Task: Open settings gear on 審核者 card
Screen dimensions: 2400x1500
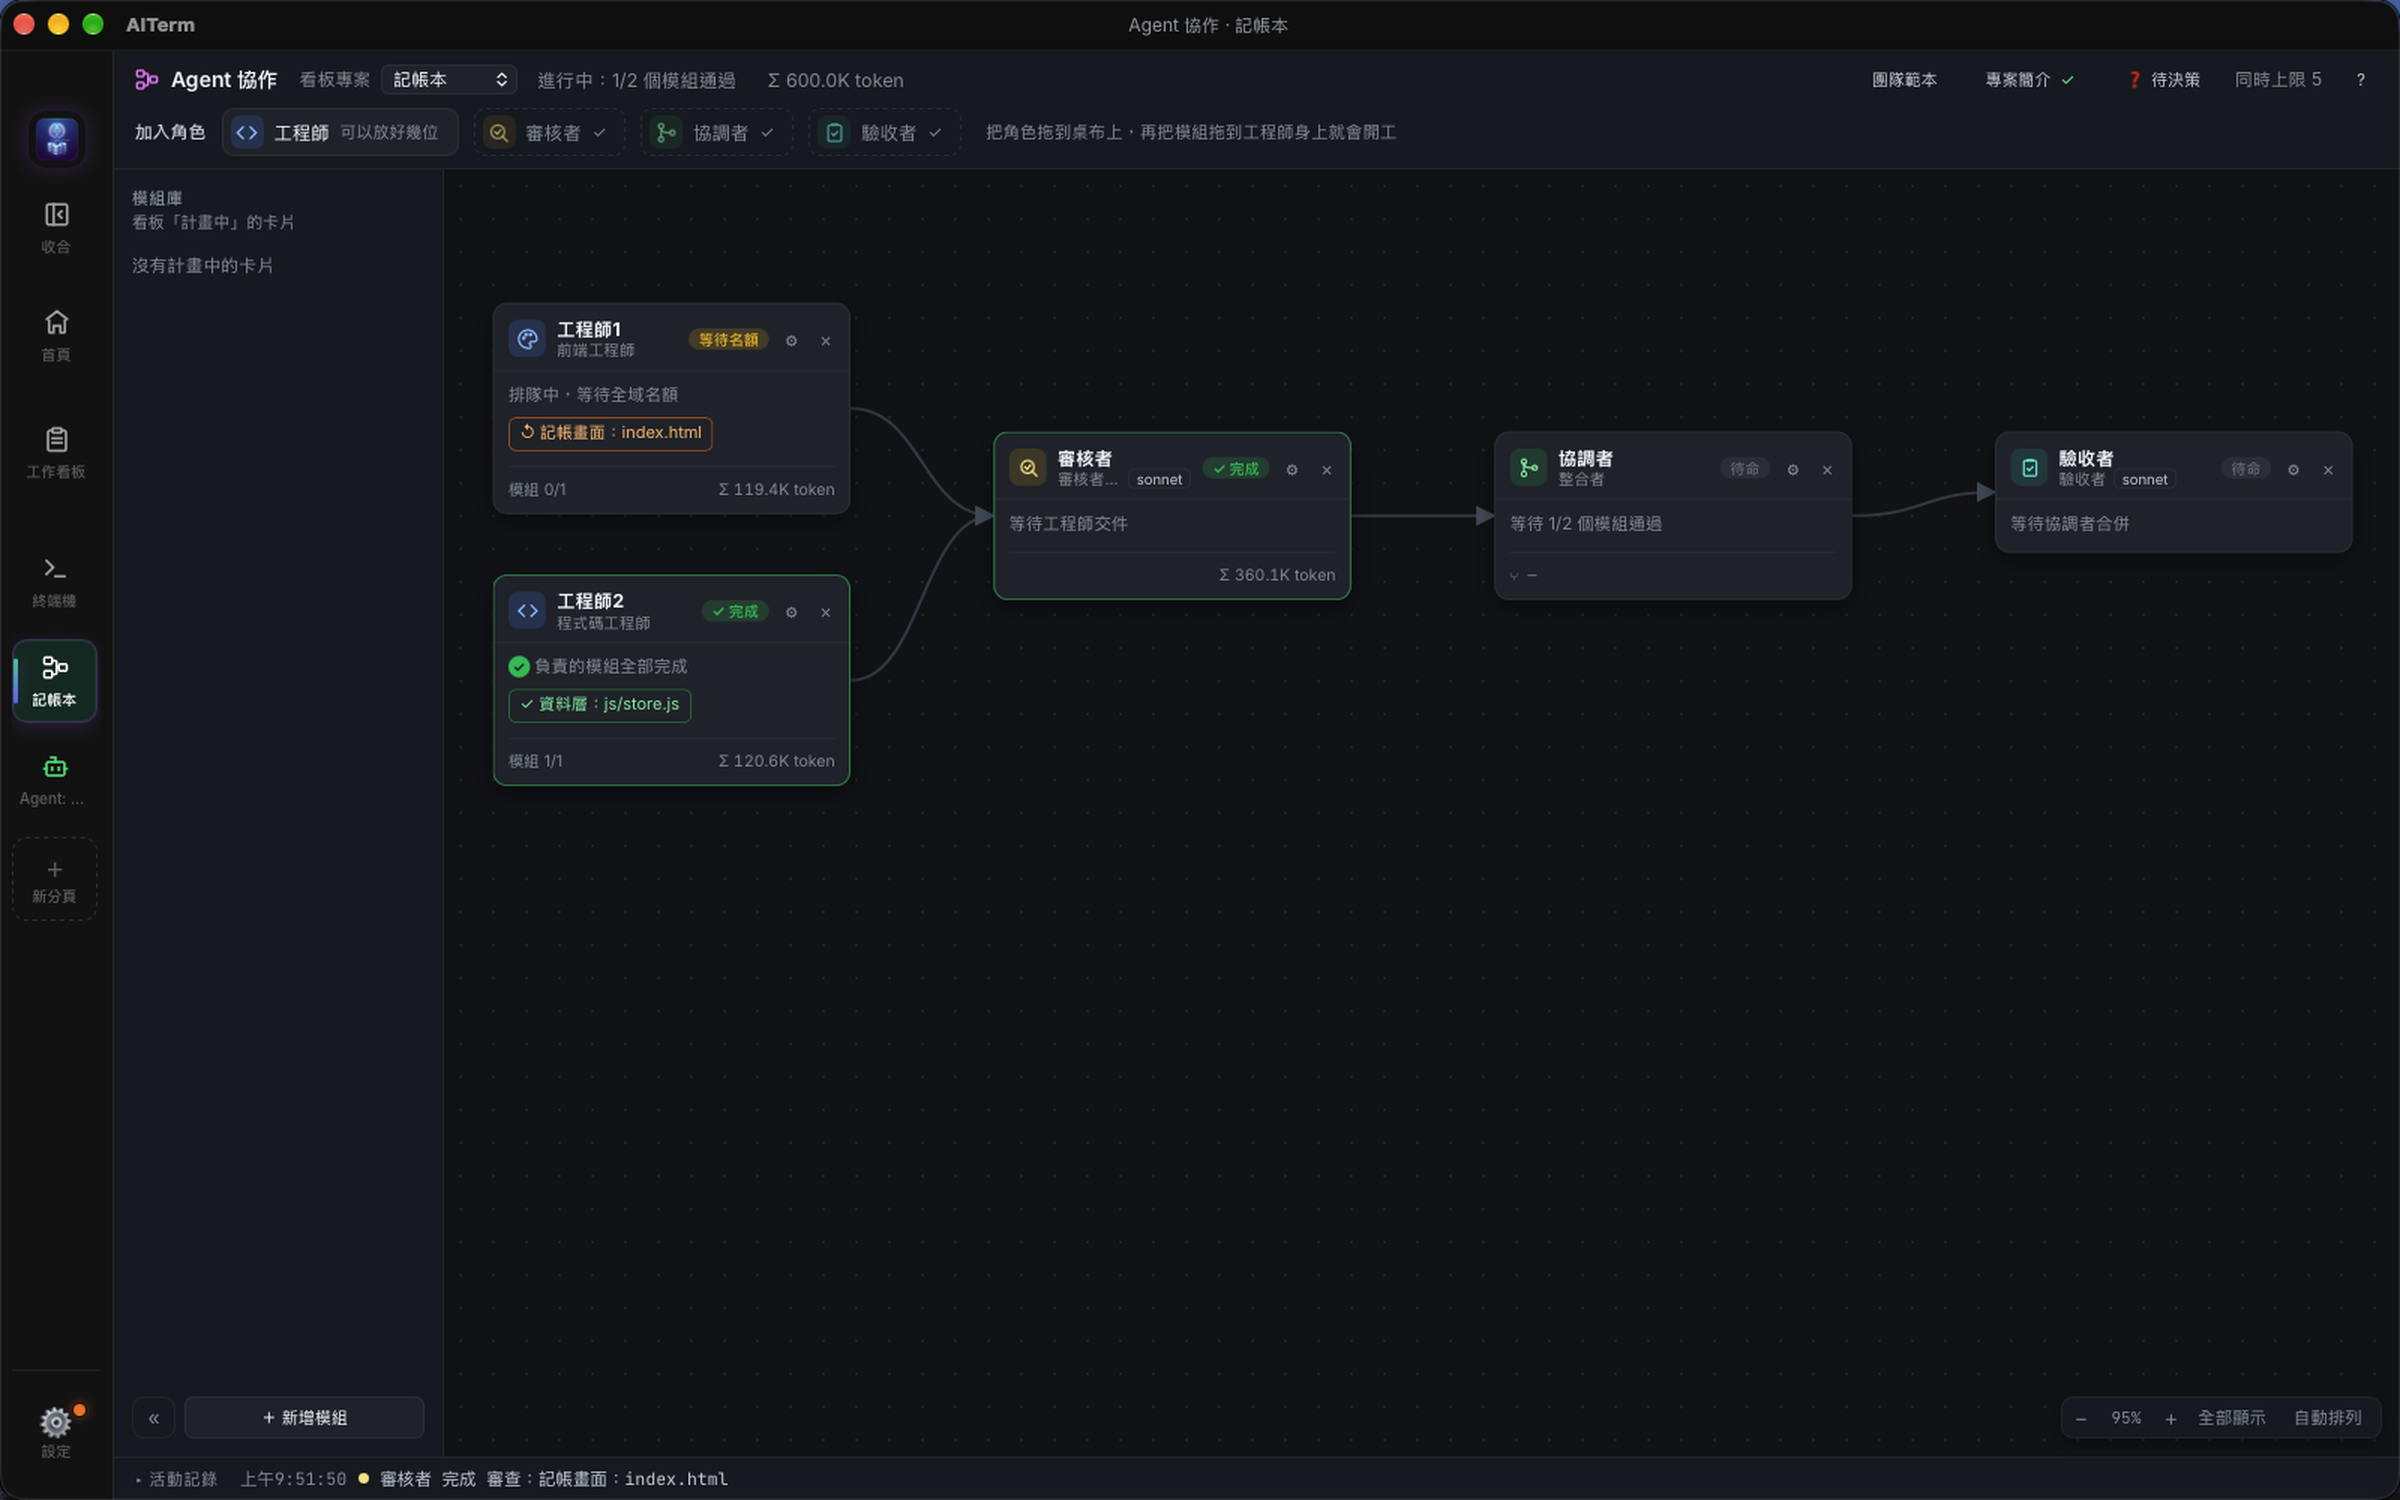Action: point(1292,470)
